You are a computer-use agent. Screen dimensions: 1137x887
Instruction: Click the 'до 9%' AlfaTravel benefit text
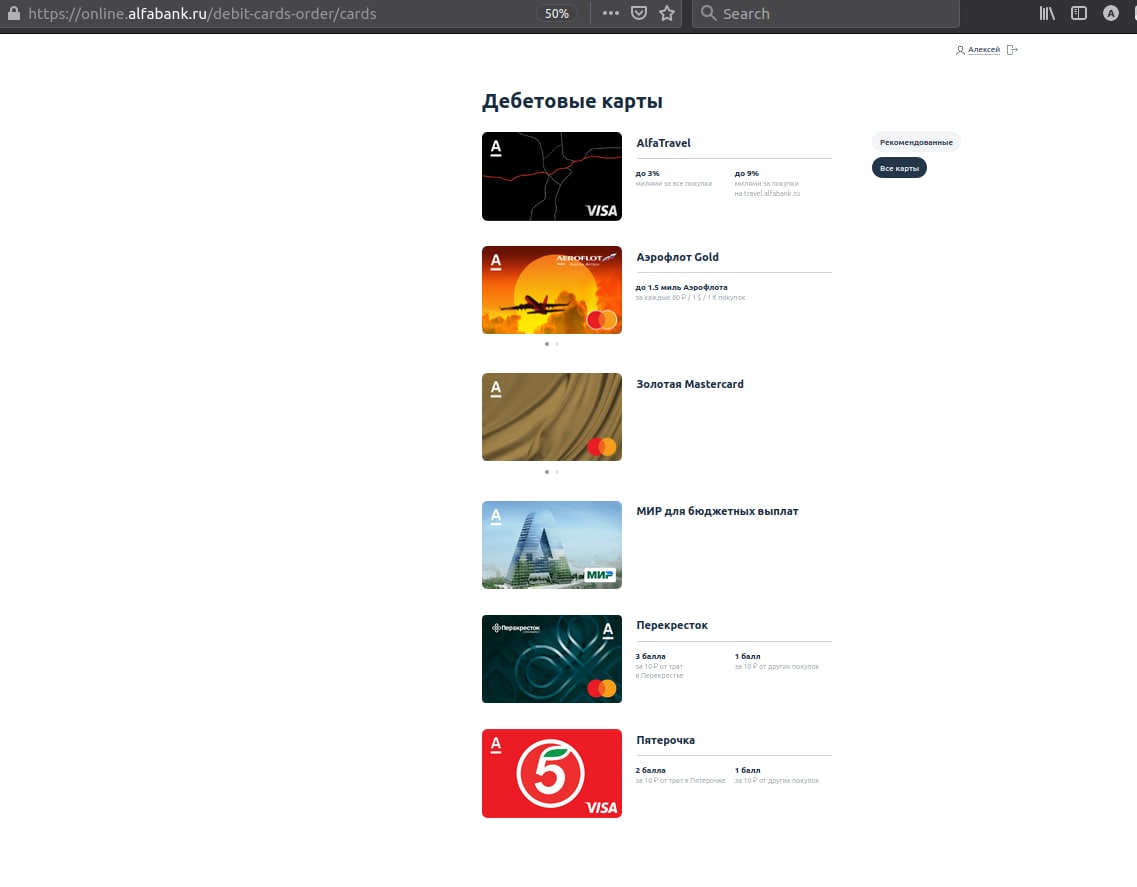(x=746, y=173)
